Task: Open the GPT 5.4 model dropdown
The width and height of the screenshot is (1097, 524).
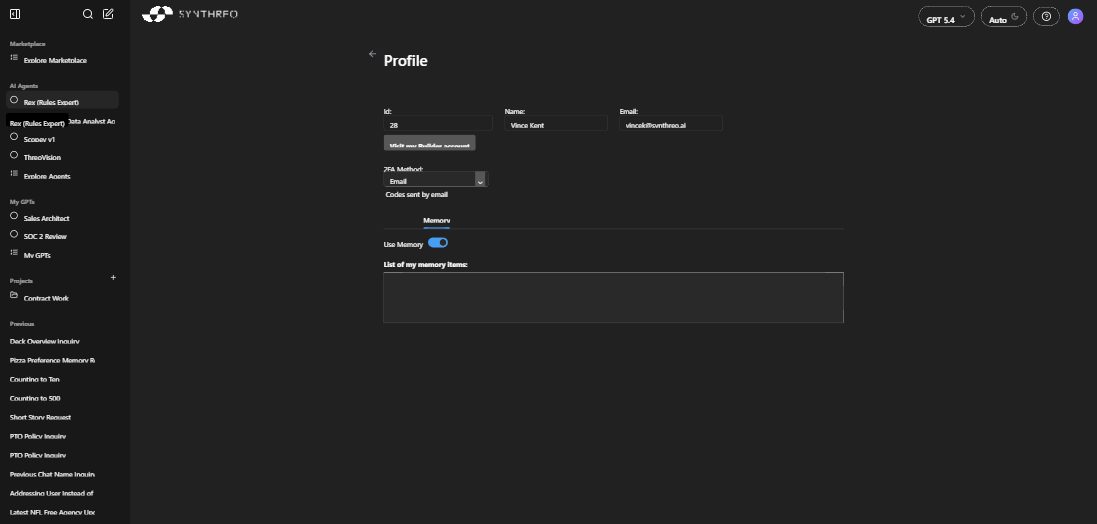Action: pos(946,17)
